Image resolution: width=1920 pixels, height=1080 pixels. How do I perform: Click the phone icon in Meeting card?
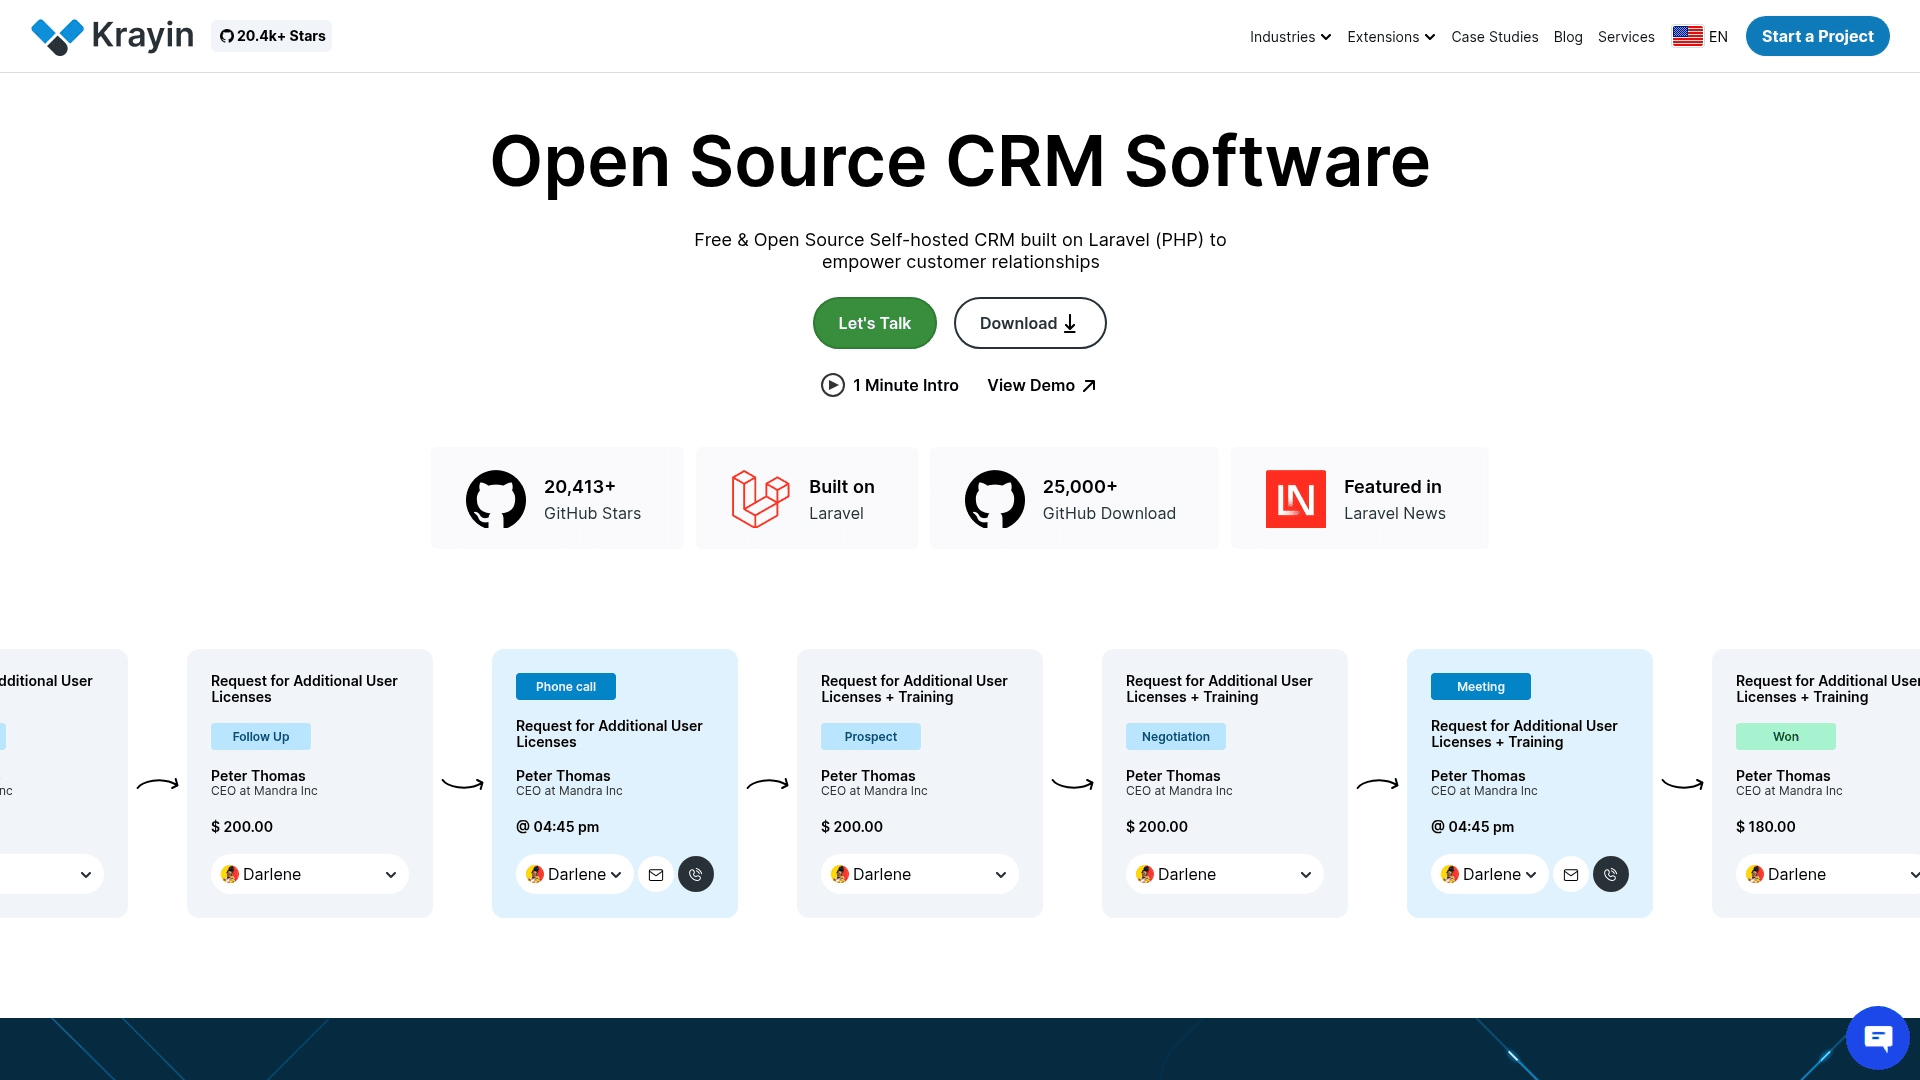coord(1610,875)
